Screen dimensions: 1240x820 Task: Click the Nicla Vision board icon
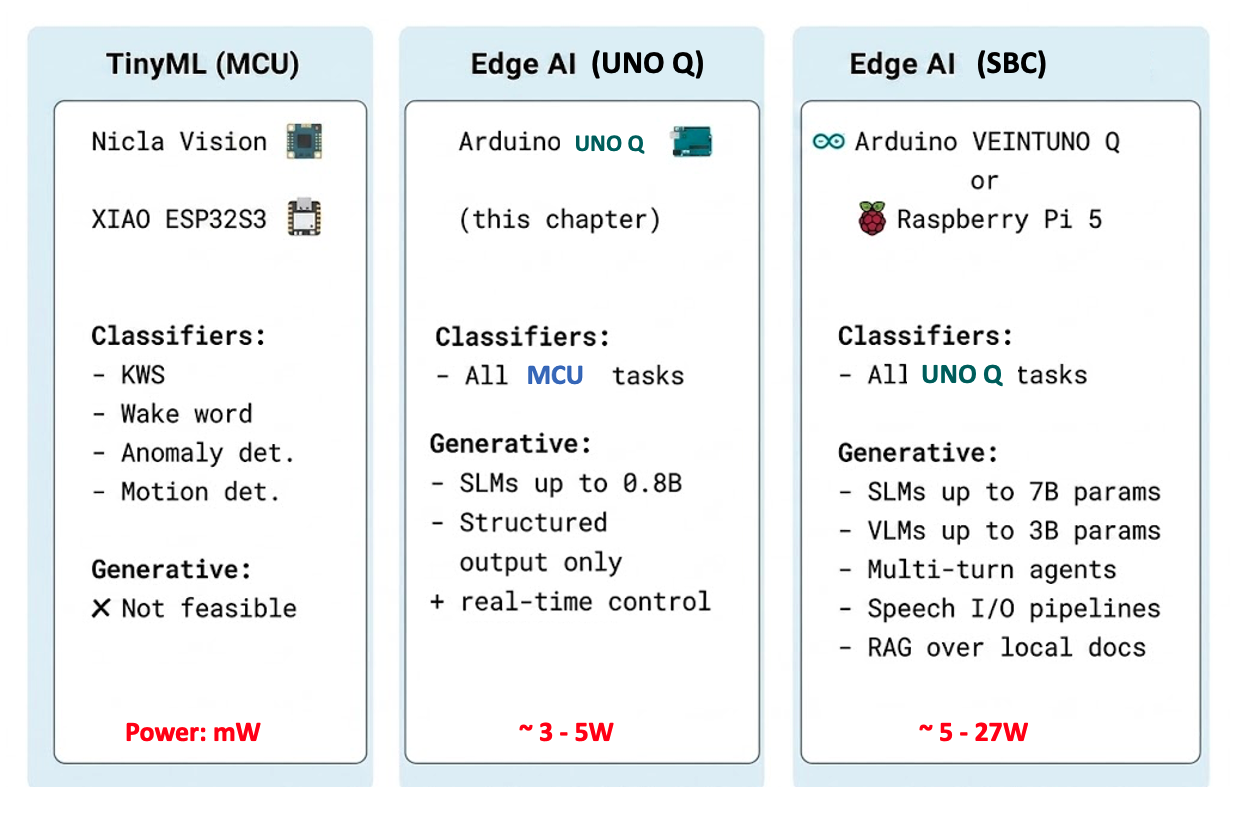(305, 141)
